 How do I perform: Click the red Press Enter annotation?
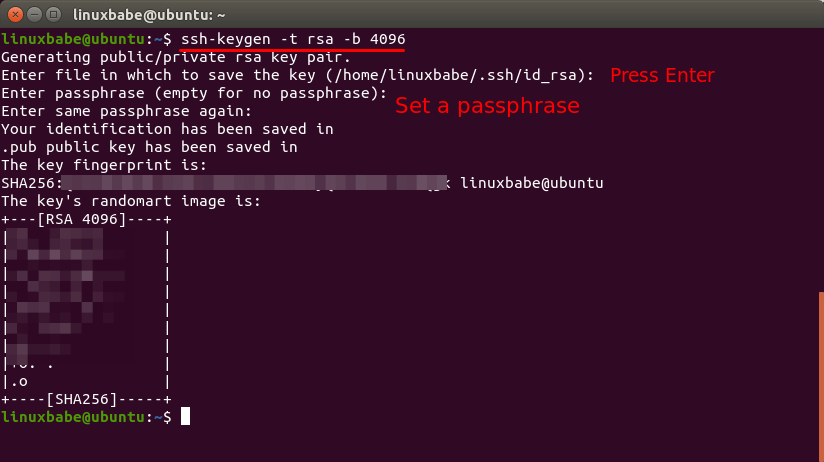662,75
